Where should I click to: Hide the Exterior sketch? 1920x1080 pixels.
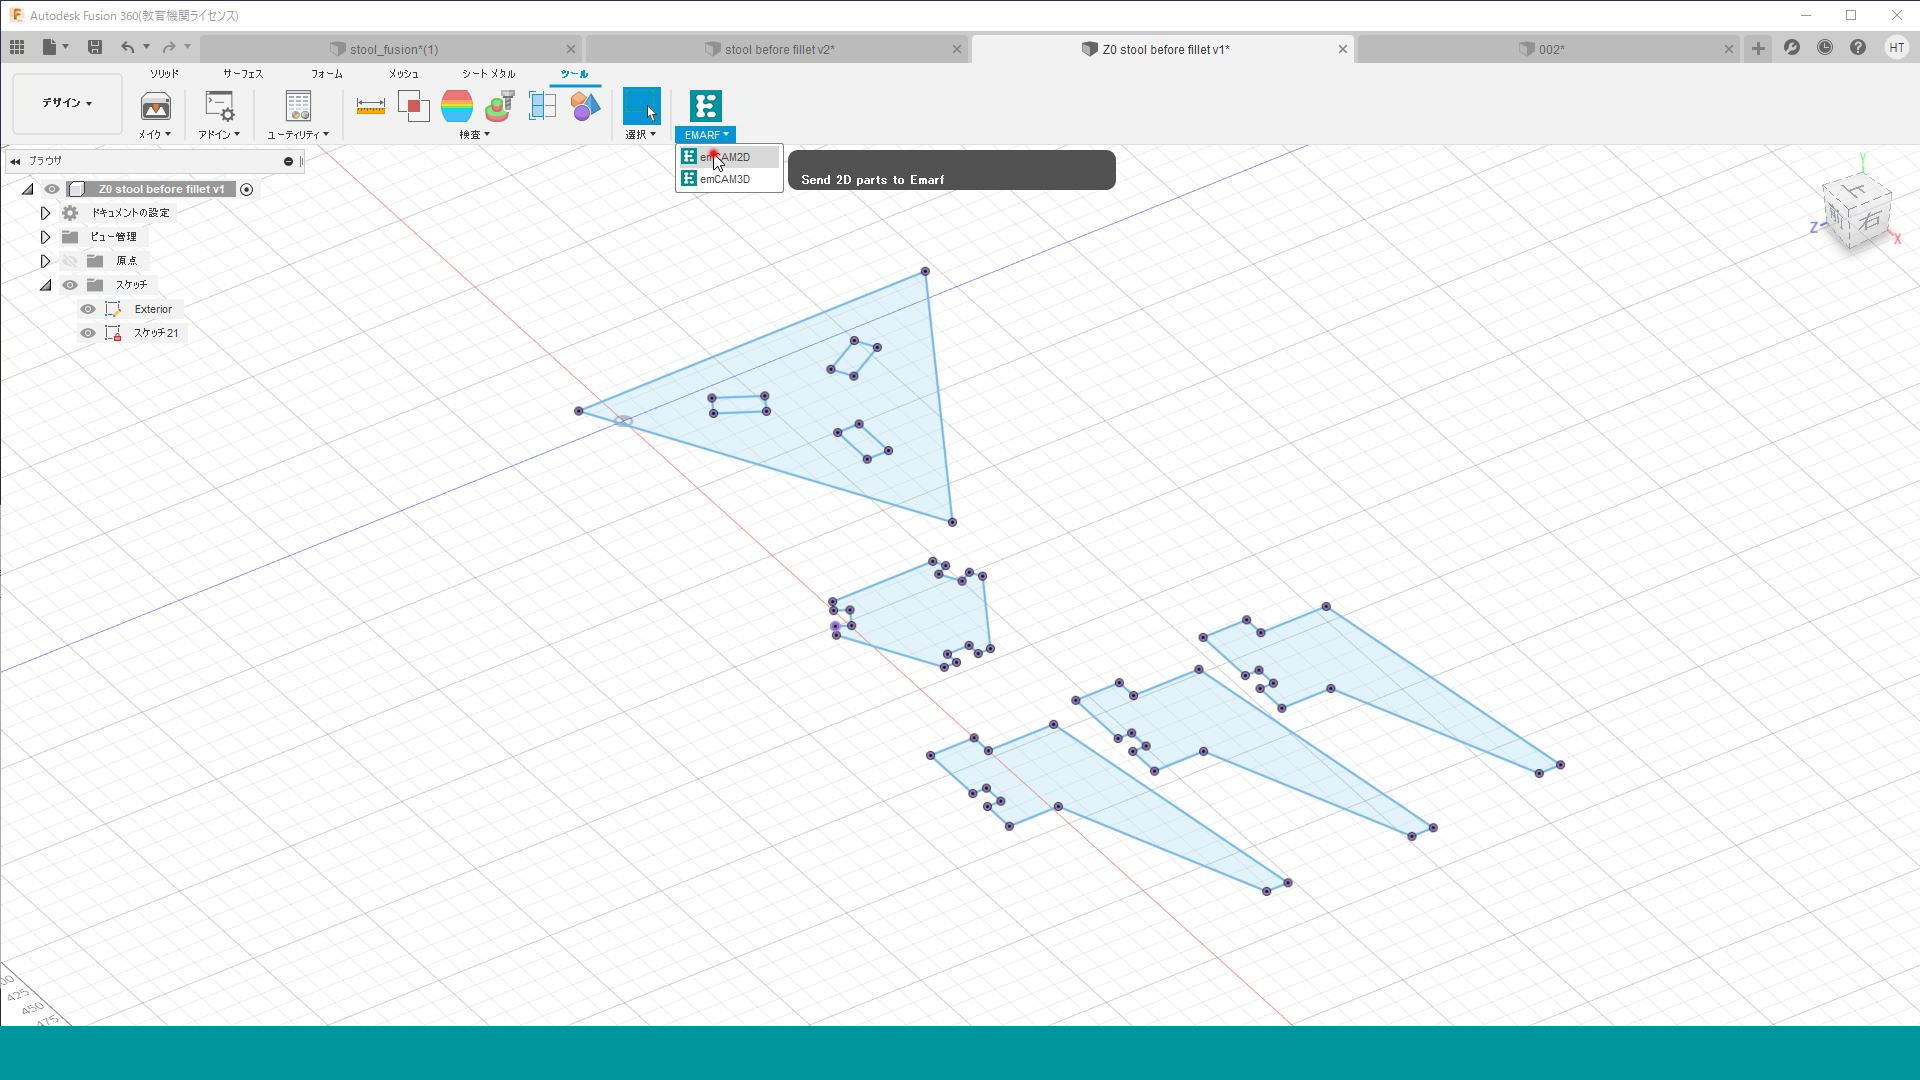(88, 309)
